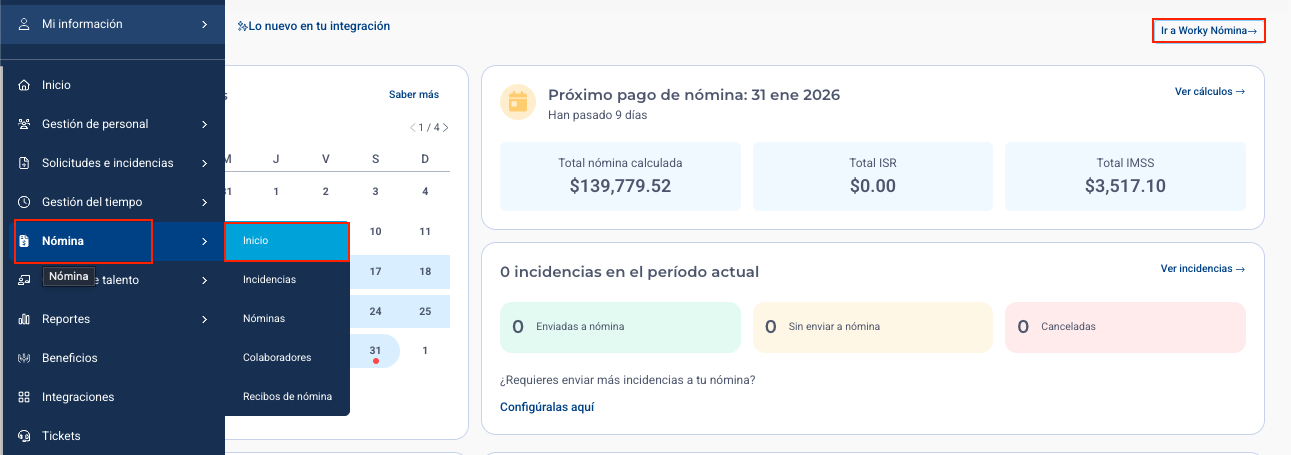Expand the Reportes submenu arrow
1291x455 pixels.
(204, 319)
